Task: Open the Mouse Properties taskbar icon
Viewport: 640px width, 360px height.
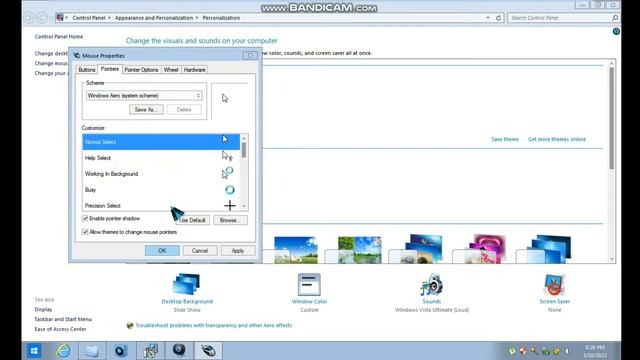Action: pyautogui.click(x=208, y=351)
